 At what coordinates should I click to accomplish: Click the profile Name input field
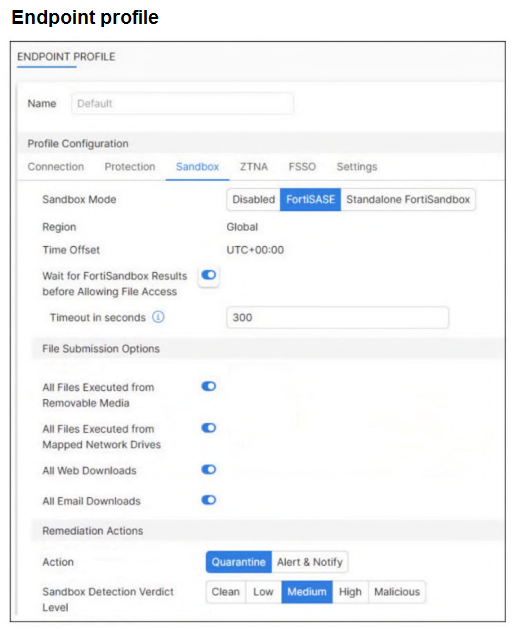coord(182,103)
